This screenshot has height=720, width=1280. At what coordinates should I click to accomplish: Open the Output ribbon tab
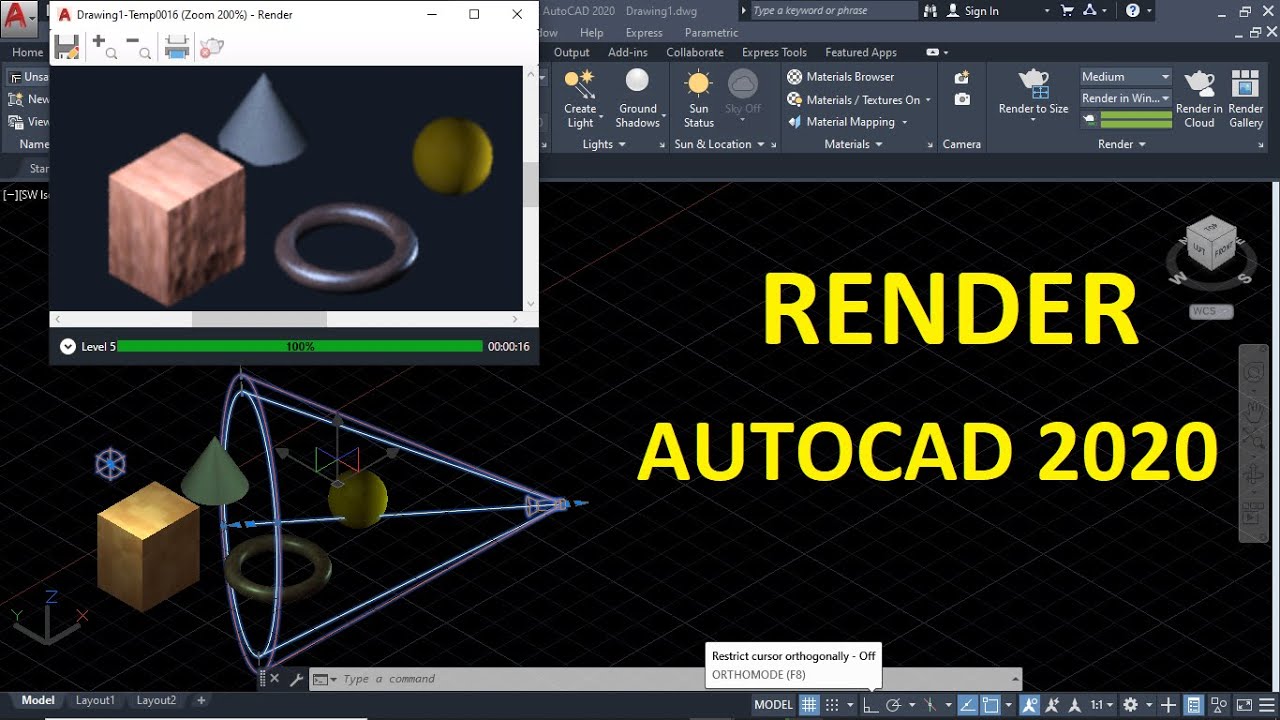click(x=572, y=52)
